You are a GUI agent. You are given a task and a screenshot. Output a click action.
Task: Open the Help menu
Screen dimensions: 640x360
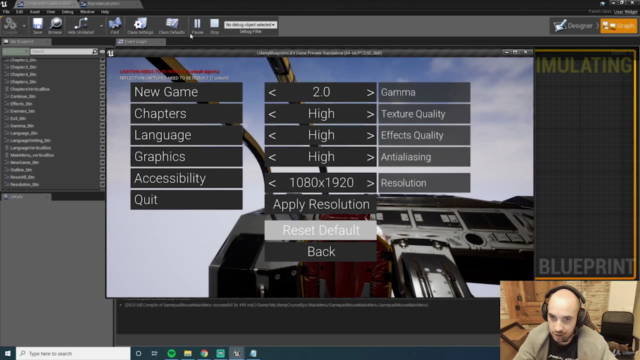(x=105, y=12)
